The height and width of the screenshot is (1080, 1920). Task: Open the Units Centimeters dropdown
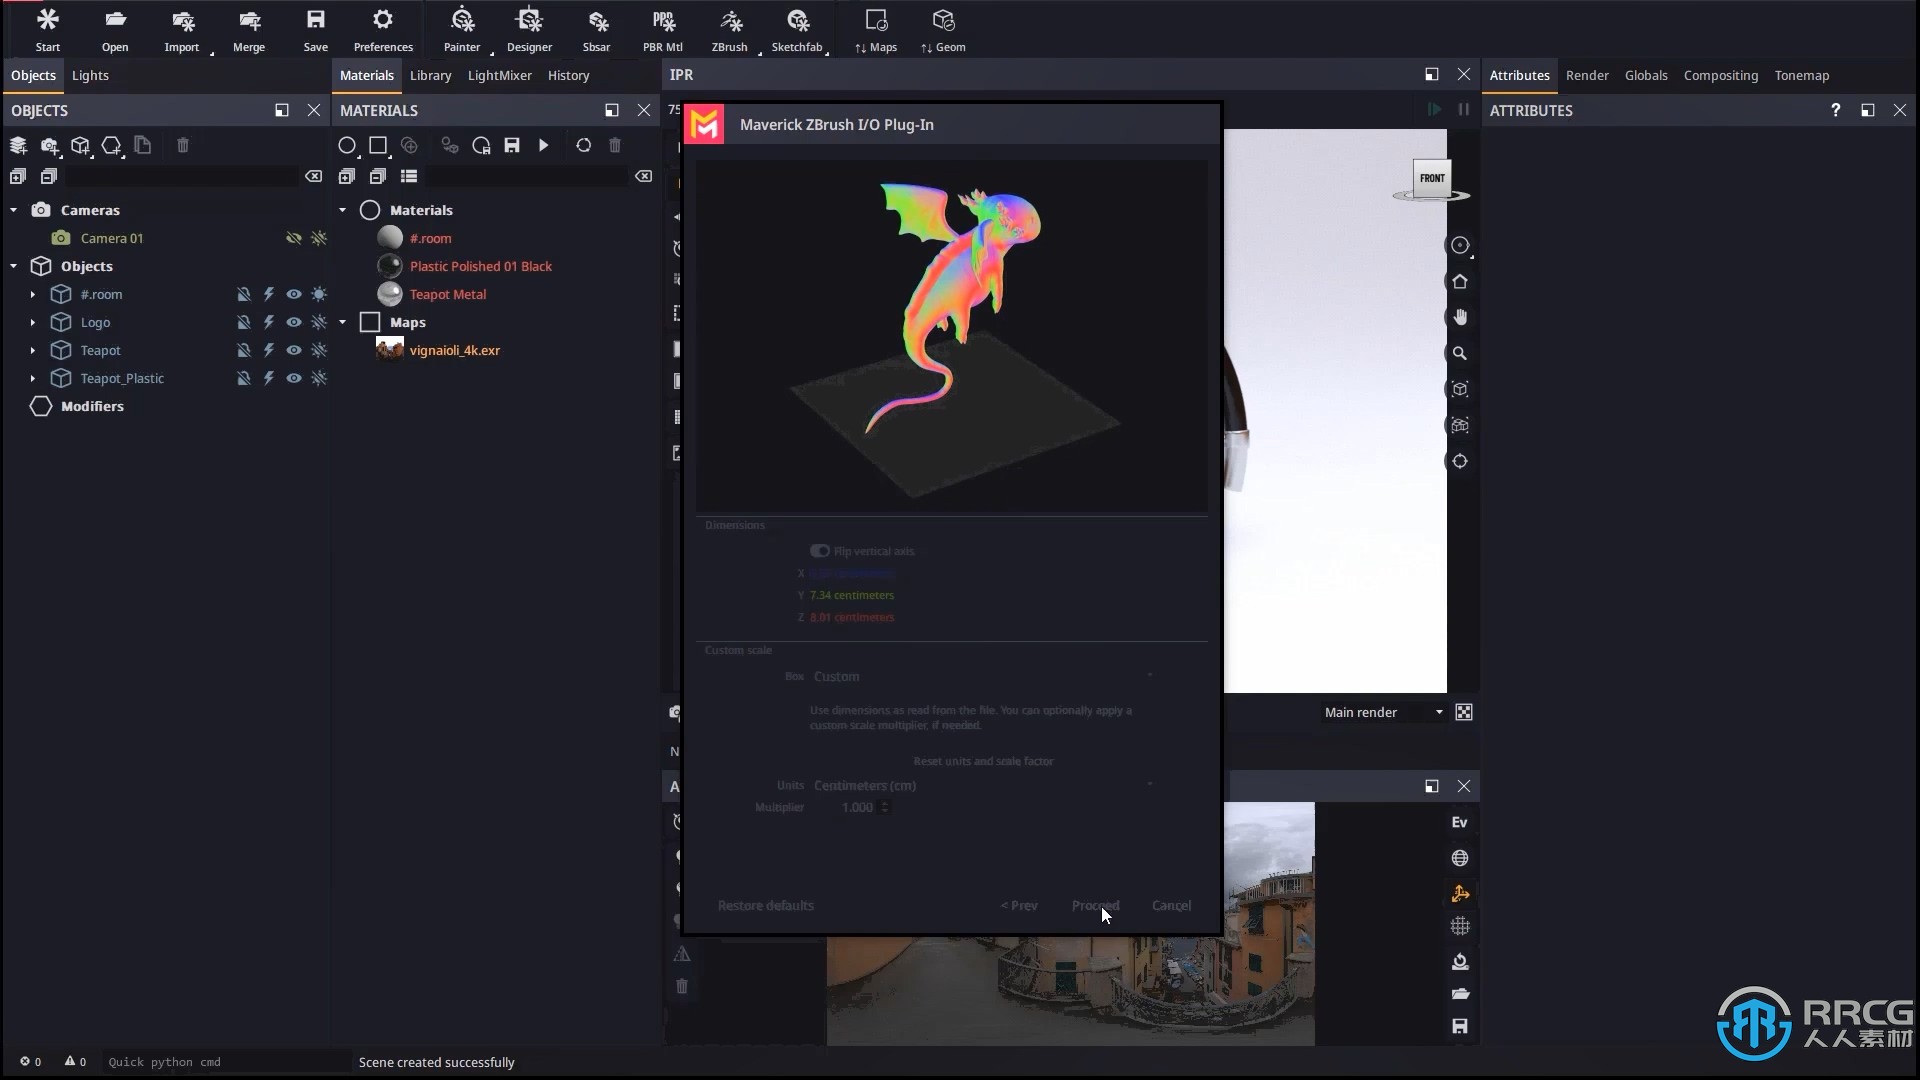click(x=983, y=785)
